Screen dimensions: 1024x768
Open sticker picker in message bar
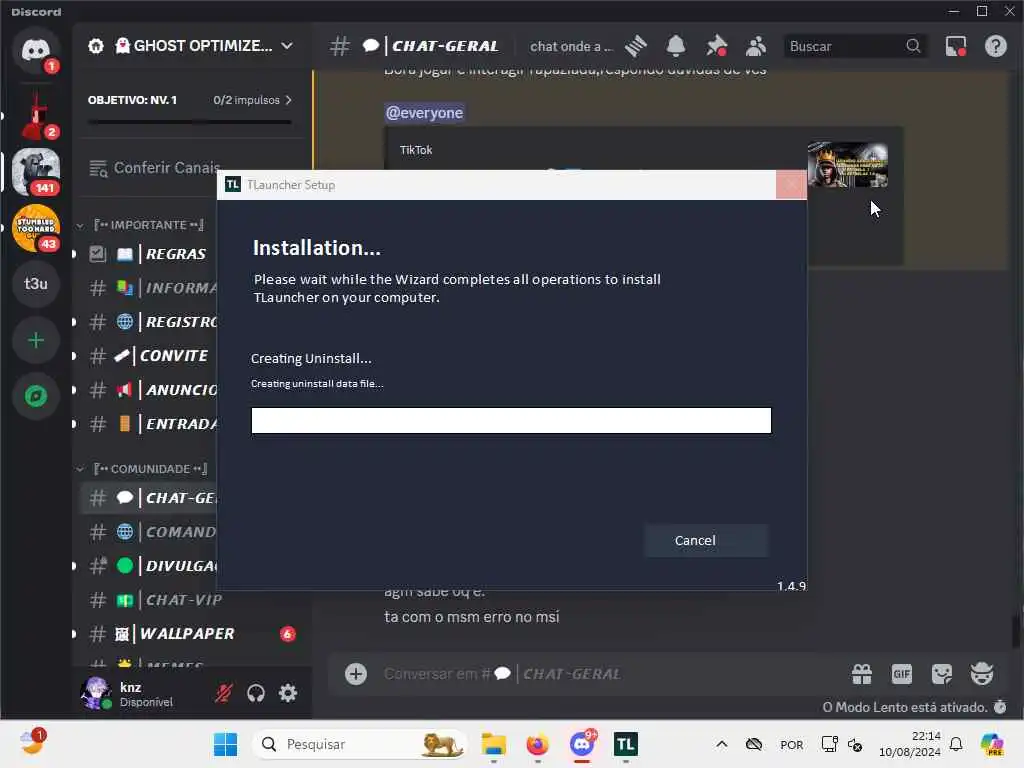pyautogui.click(x=942, y=674)
